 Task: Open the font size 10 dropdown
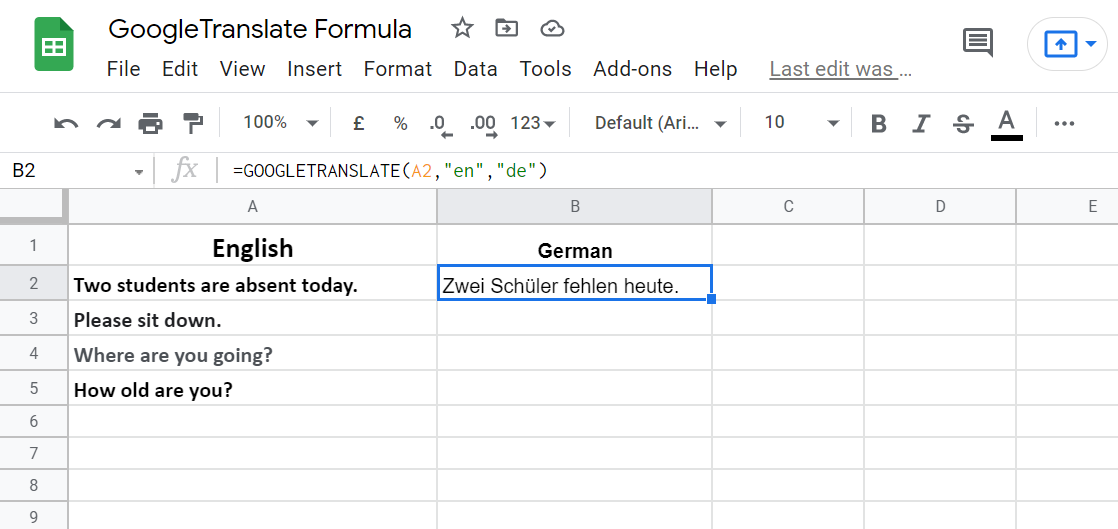tap(801, 123)
